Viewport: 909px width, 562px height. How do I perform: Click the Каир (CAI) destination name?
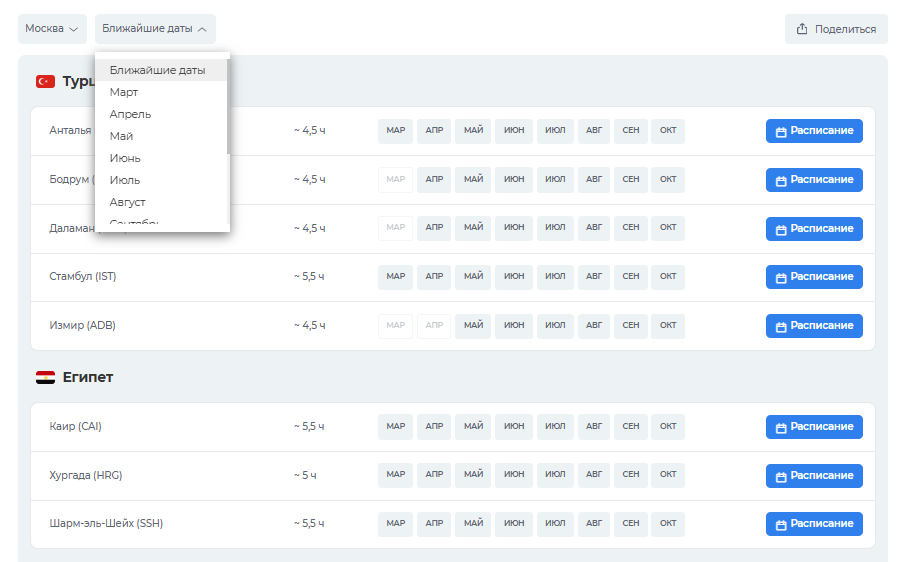(75, 426)
